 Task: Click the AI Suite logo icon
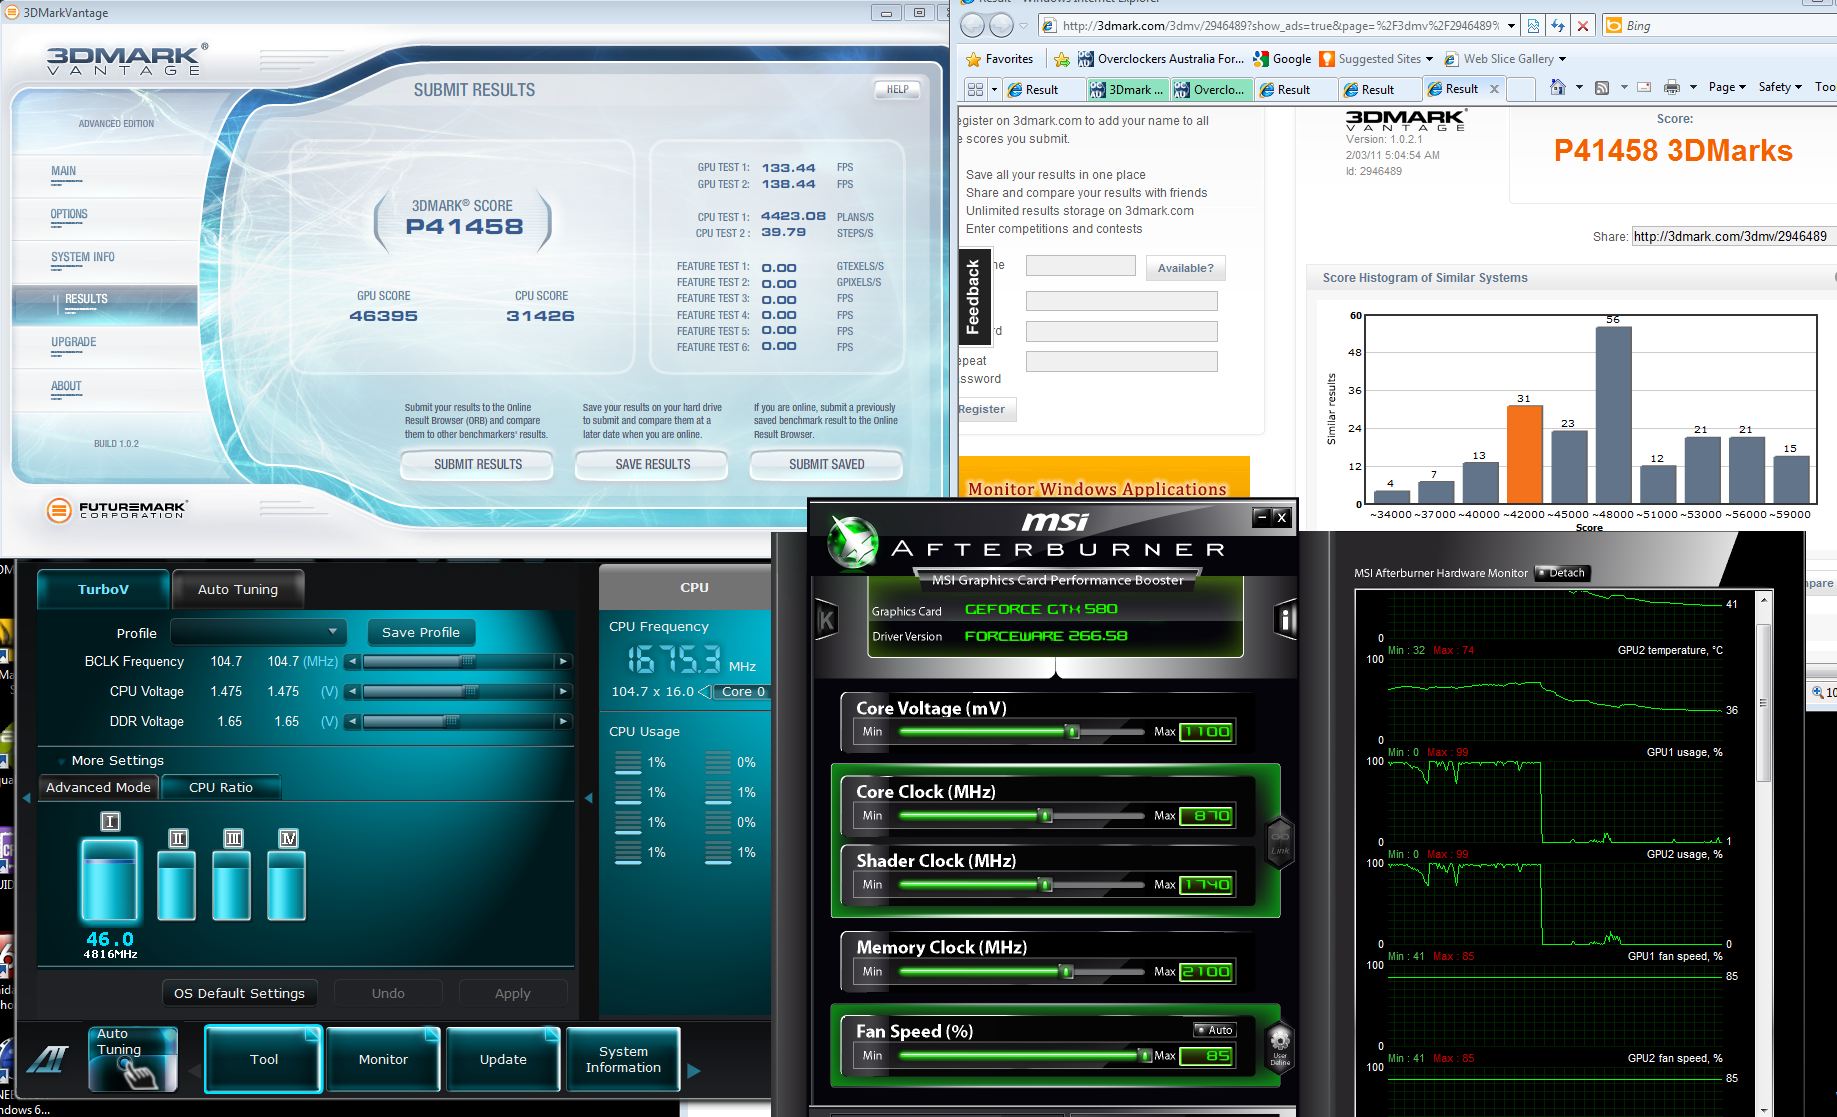(x=46, y=1059)
